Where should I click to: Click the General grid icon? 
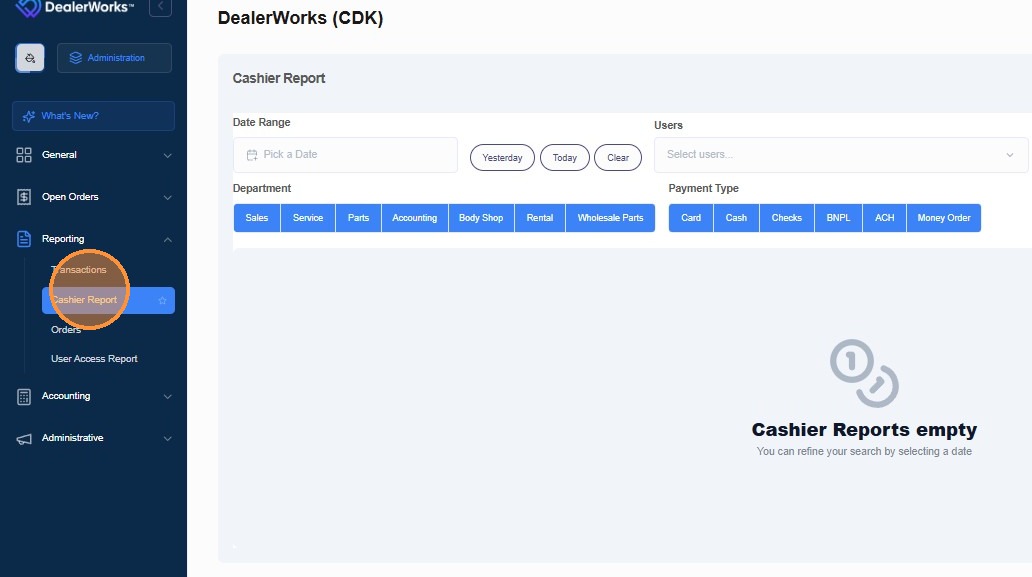pyautogui.click(x=24, y=155)
